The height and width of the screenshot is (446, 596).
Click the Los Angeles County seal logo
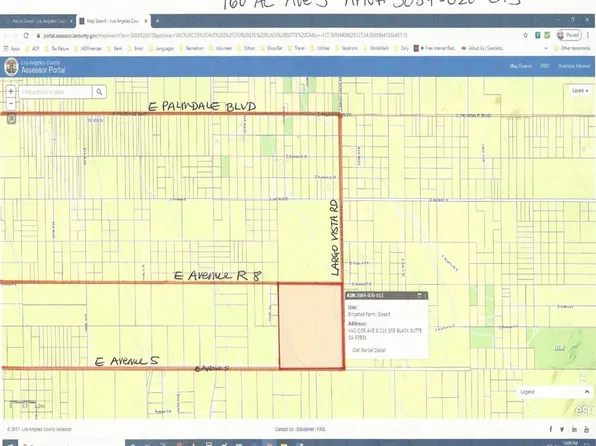tap(11, 67)
